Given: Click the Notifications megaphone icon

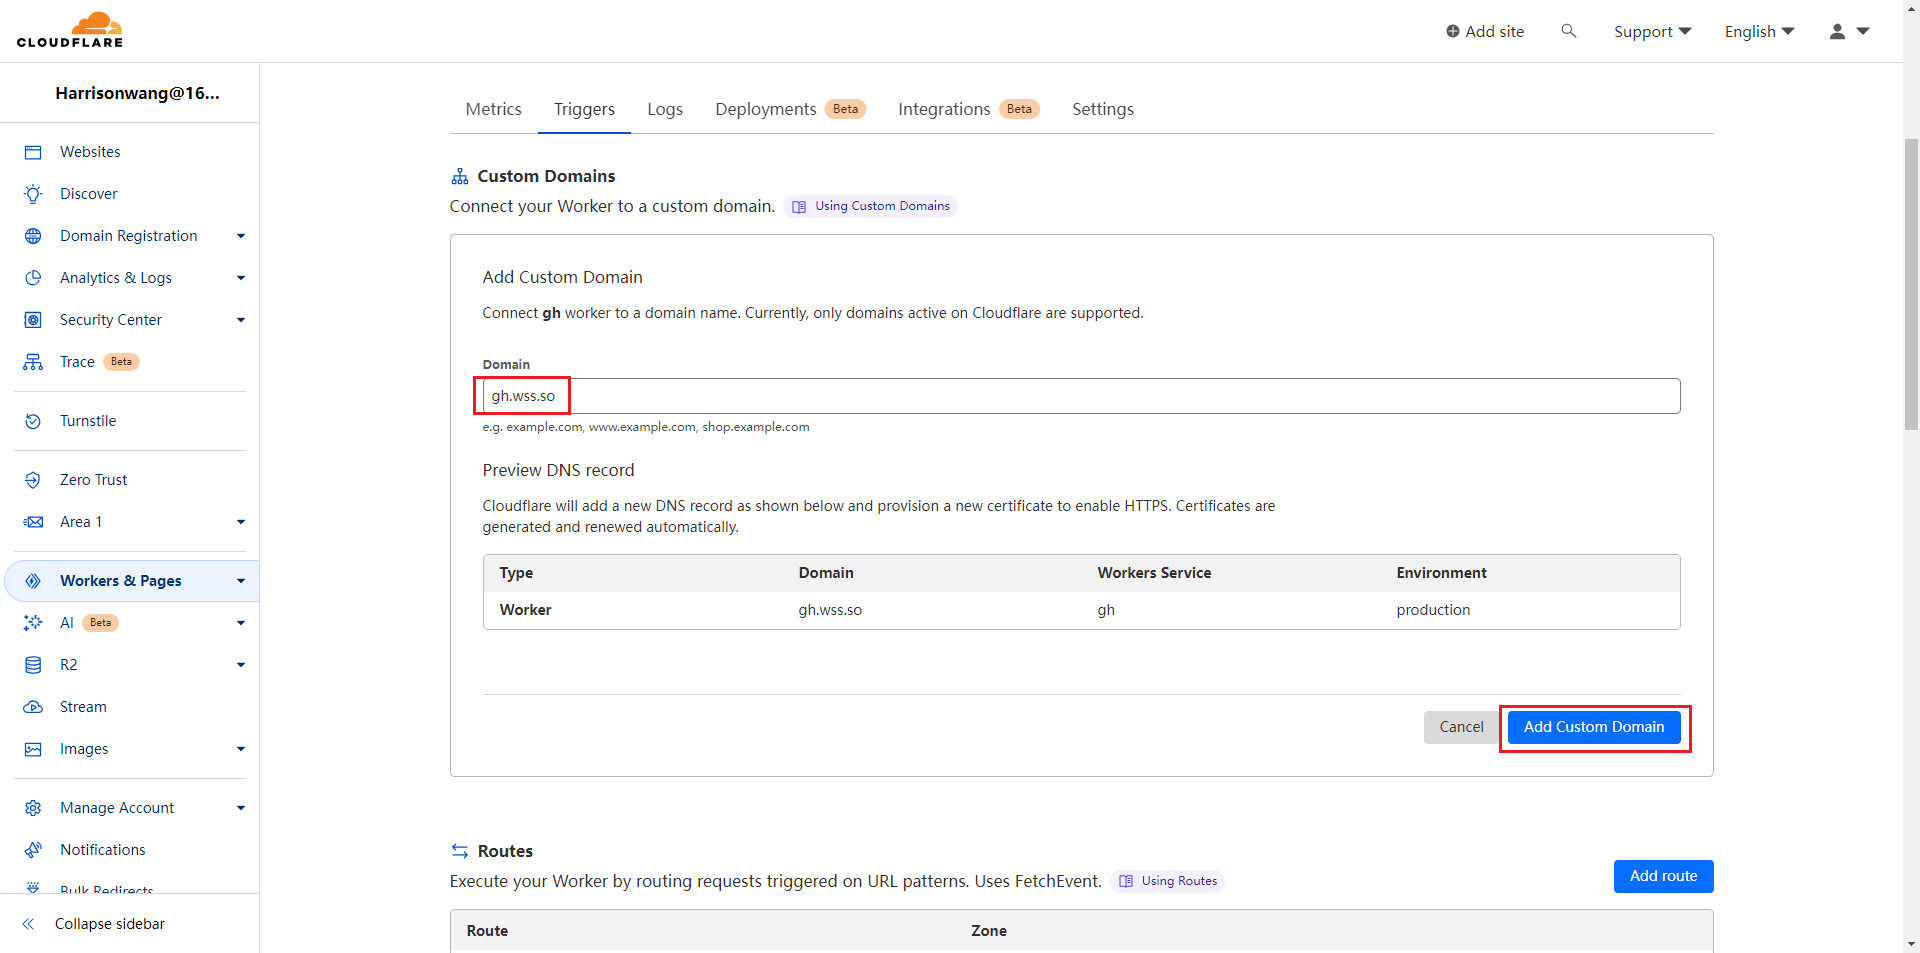Looking at the screenshot, I should click(x=33, y=850).
